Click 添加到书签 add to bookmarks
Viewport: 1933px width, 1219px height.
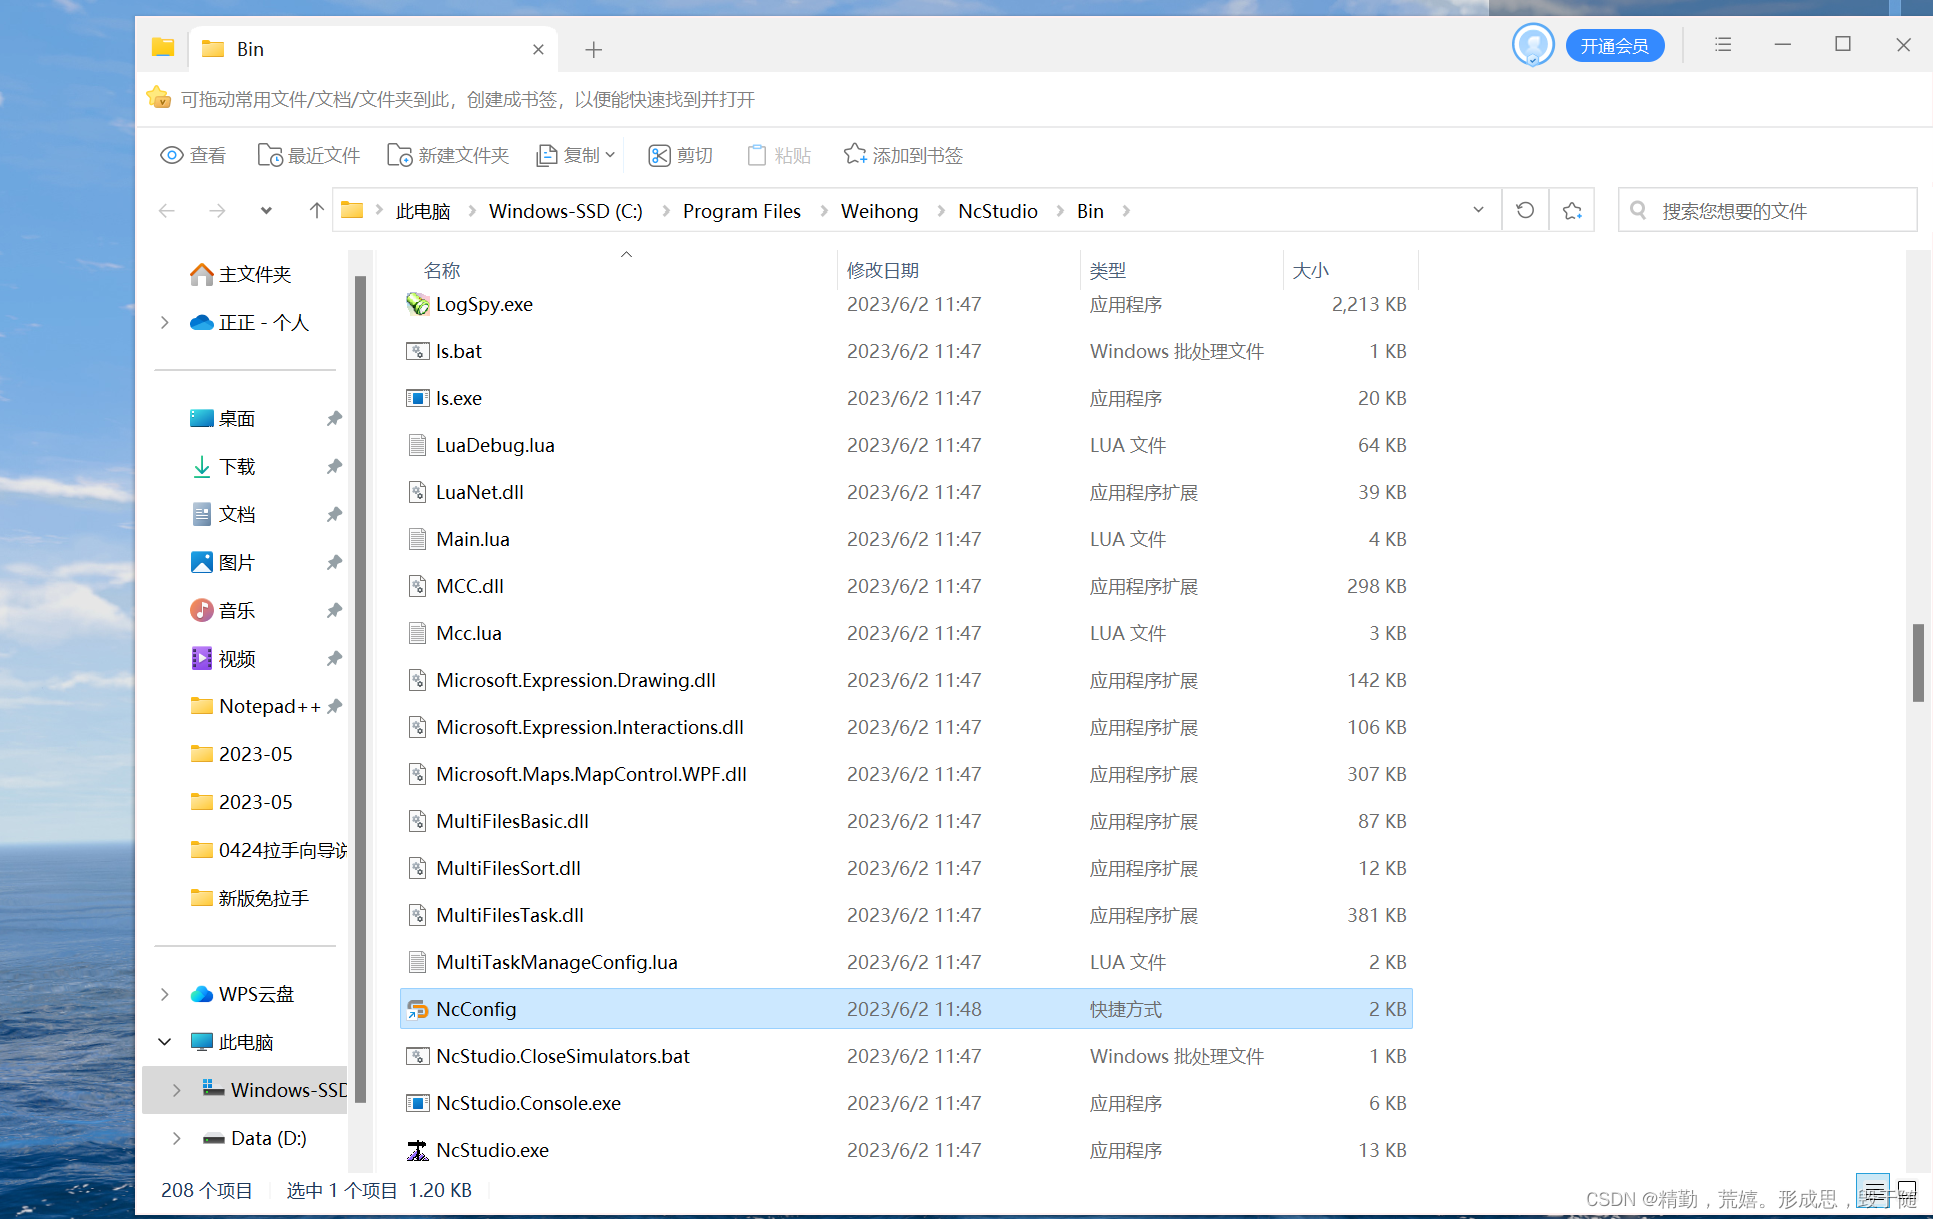point(903,155)
